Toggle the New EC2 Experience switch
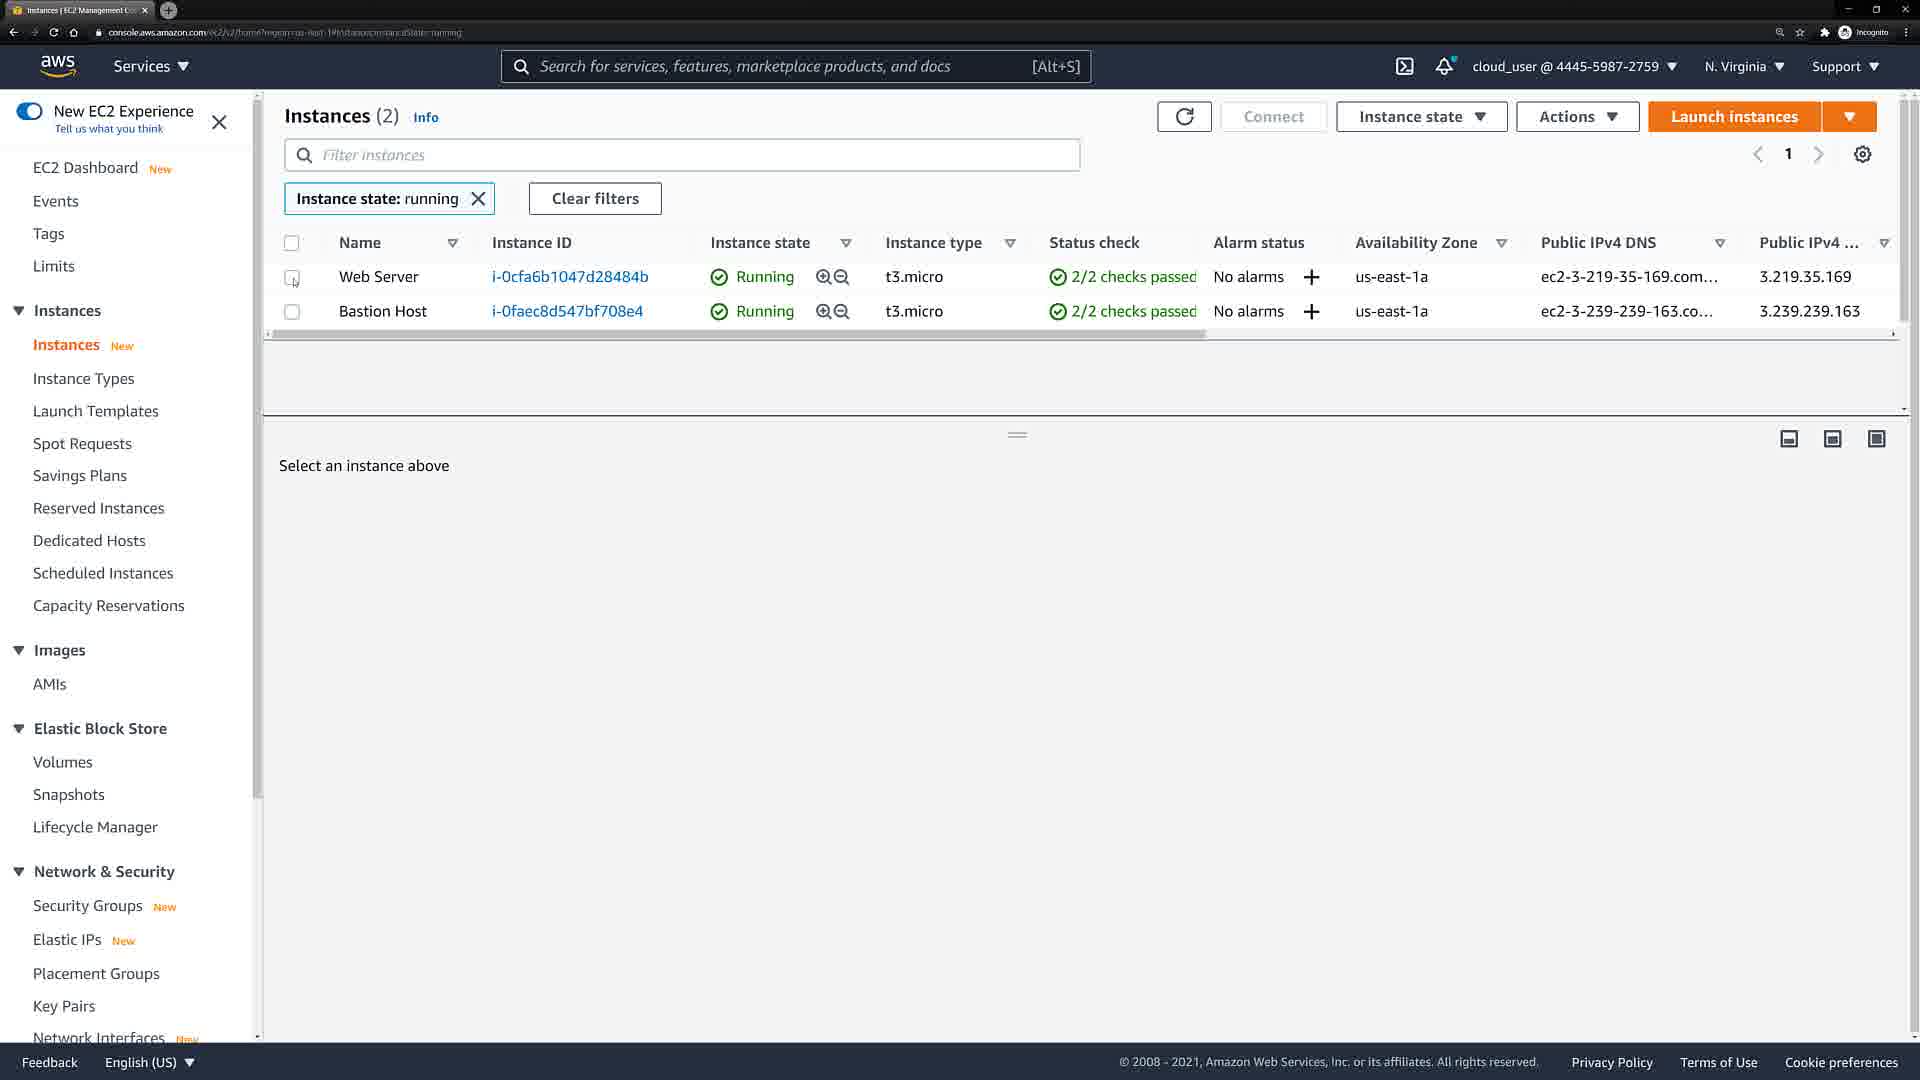 pos(29,111)
